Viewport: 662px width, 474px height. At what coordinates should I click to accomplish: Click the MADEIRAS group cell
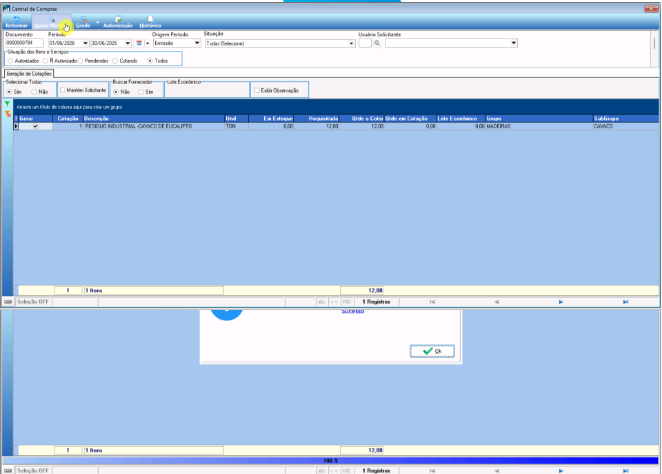[x=539, y=126]
